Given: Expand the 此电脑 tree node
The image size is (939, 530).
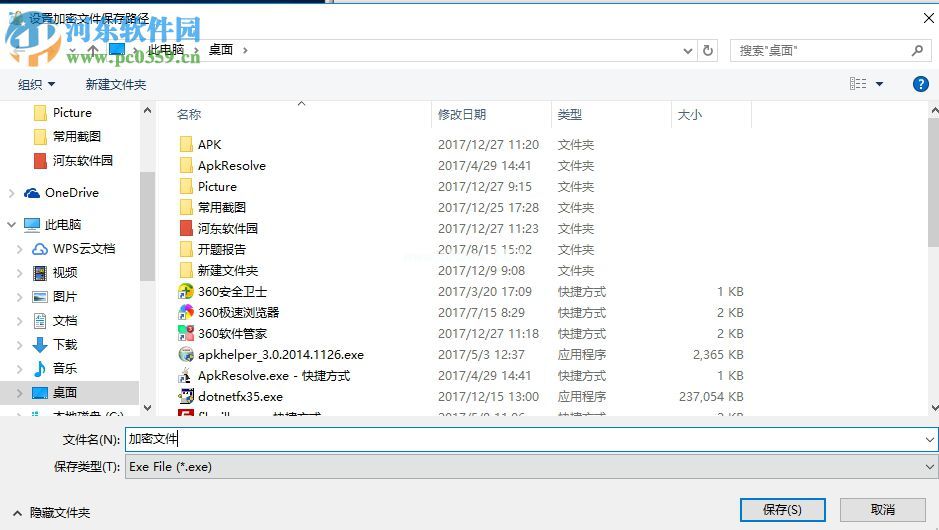Looking at the screenshot, I should [12, 225].
